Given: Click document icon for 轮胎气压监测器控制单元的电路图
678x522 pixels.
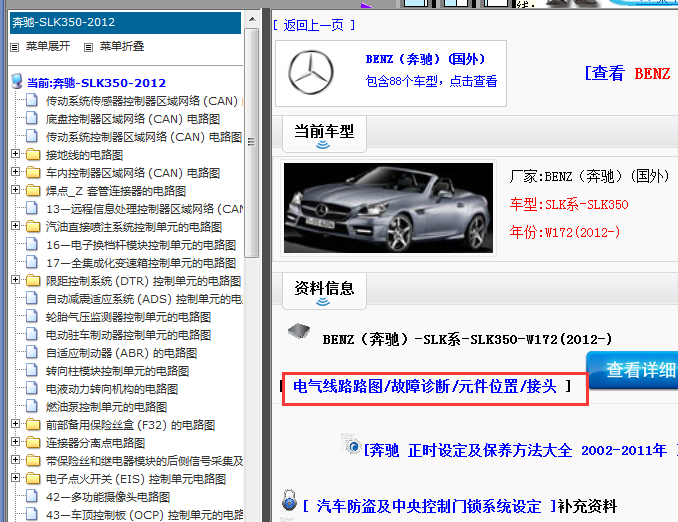Looking at the screenshot, I should [32, 316].
